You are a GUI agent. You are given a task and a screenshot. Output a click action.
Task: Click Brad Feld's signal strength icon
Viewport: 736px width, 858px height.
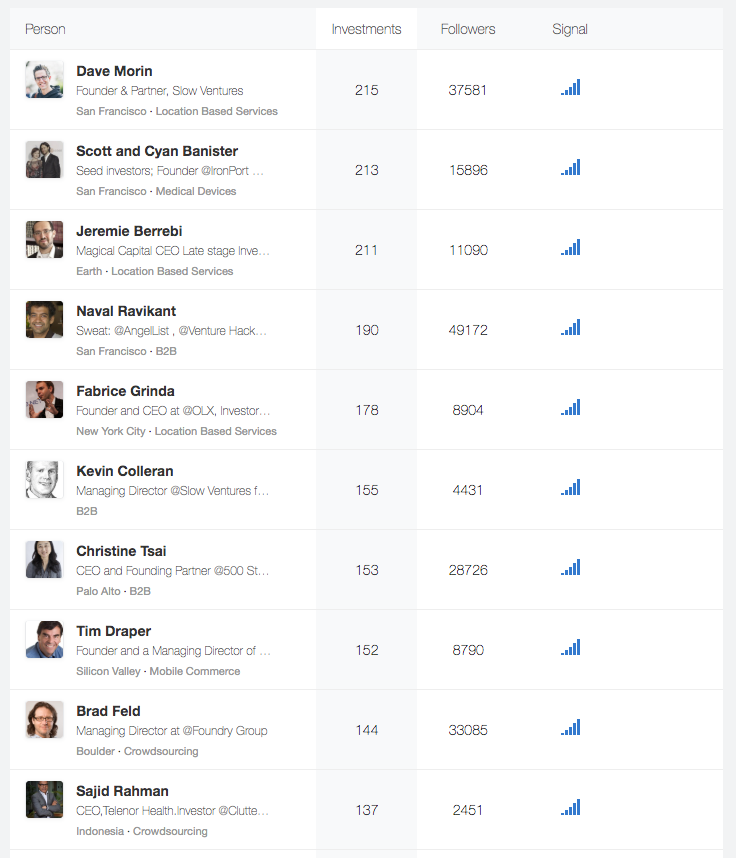pyautogui.click(x=570, y=728)
